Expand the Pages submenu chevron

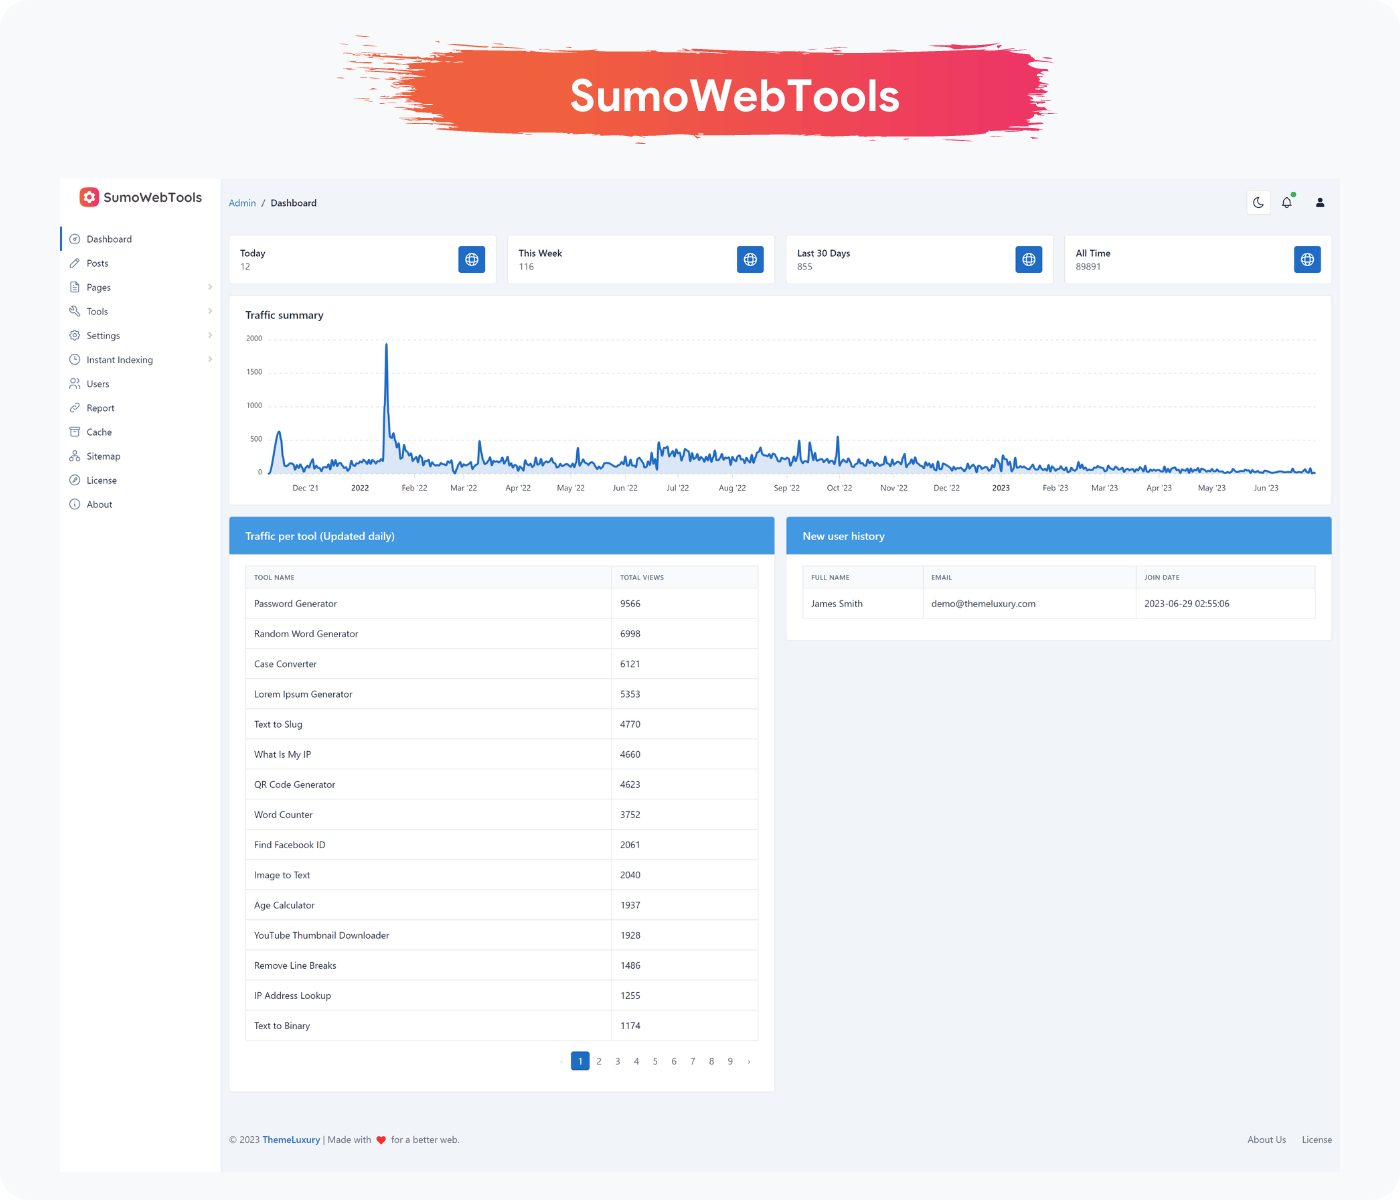(210, 287)
